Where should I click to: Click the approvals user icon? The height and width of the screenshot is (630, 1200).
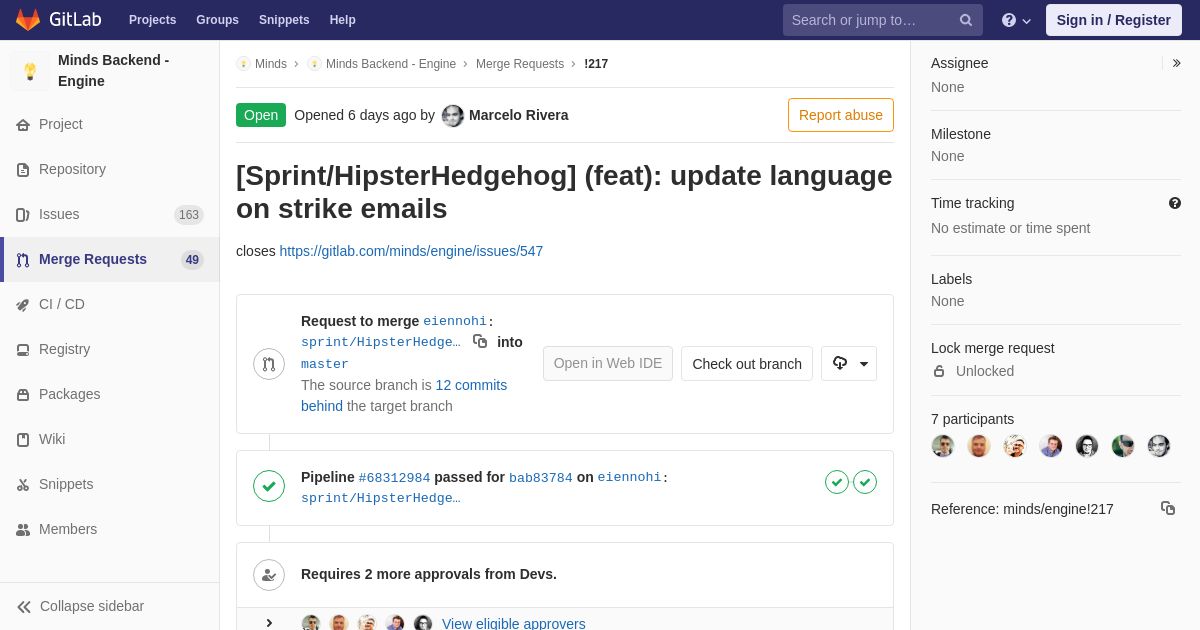[x=269, y=575]
